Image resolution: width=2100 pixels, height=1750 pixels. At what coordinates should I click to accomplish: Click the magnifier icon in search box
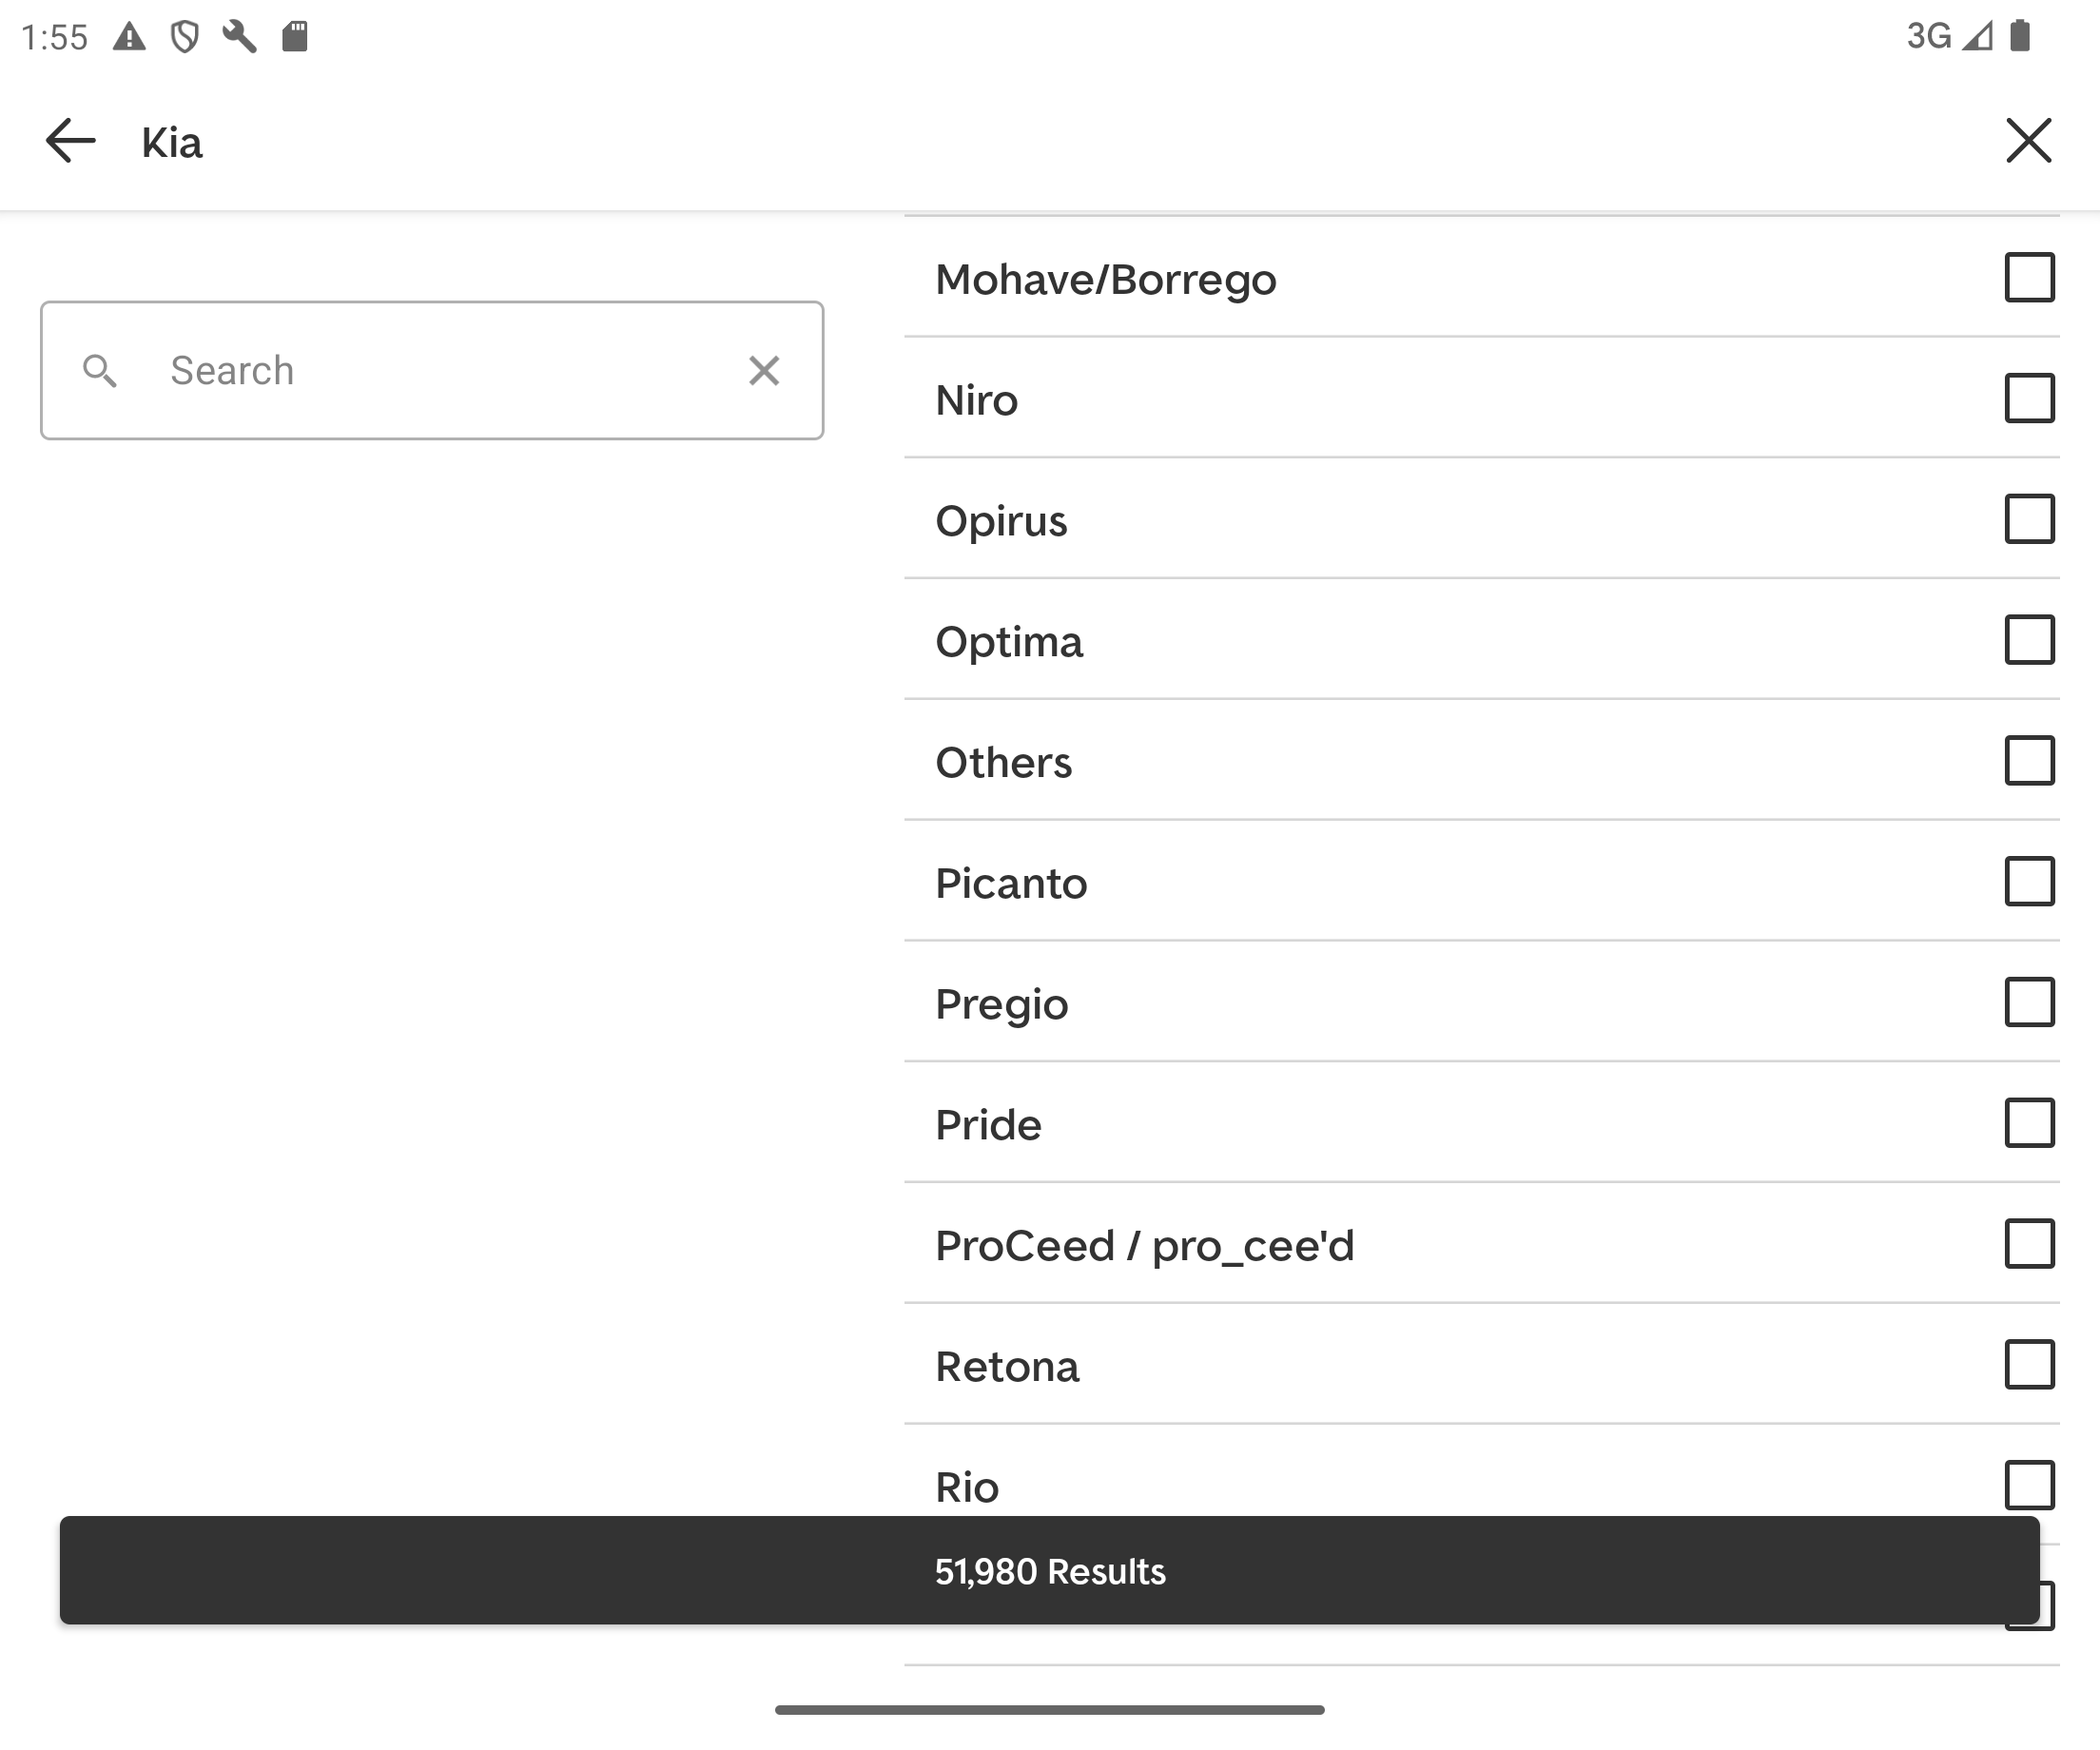(x=99, y=370)
